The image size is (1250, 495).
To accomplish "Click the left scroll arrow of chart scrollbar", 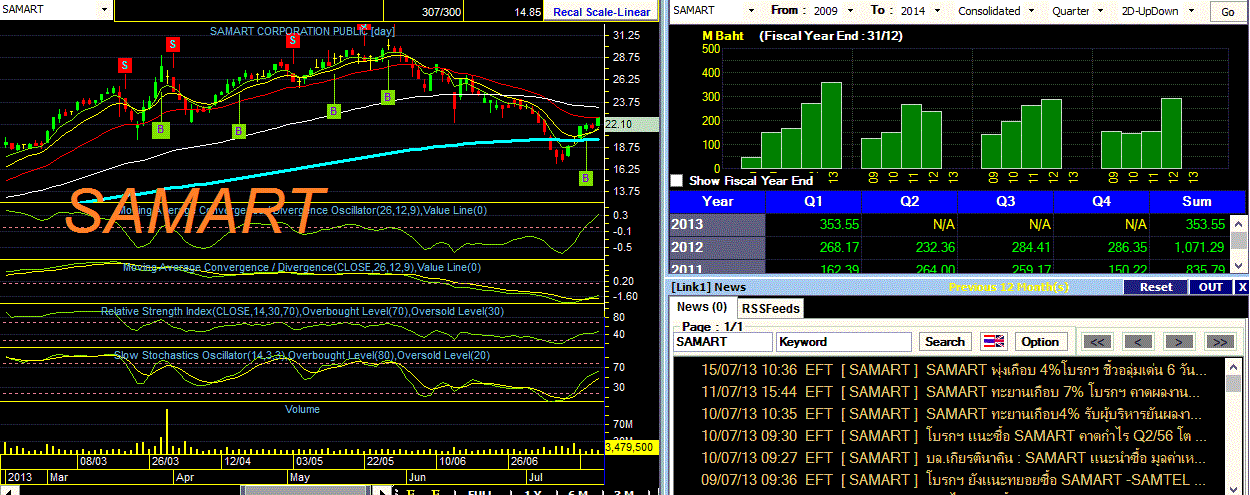I will point(7,490).
